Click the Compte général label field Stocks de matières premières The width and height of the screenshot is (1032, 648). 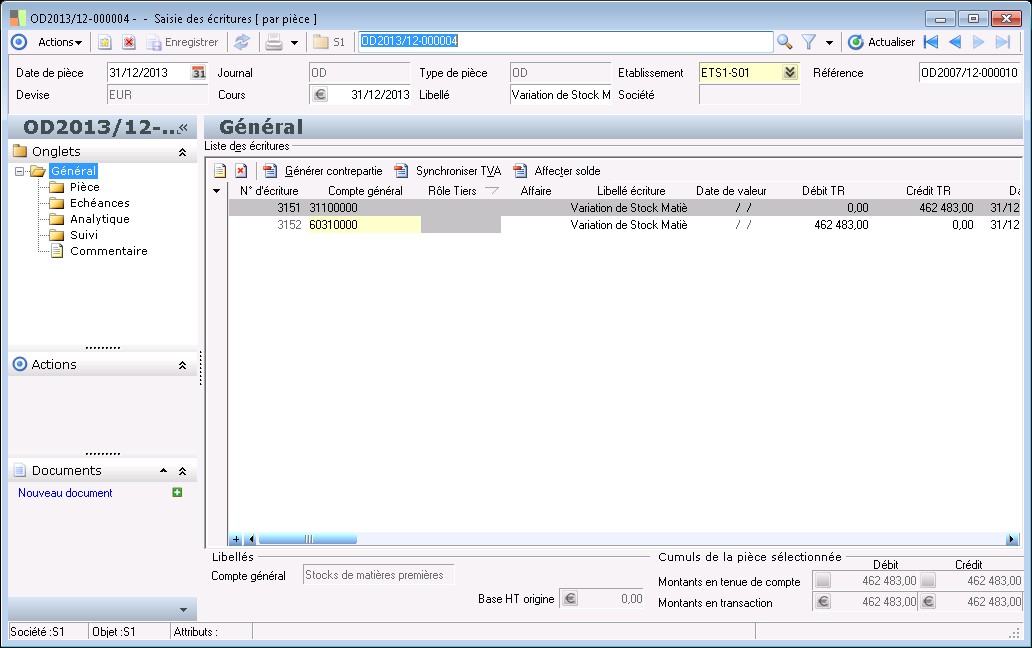pos(378,575)
